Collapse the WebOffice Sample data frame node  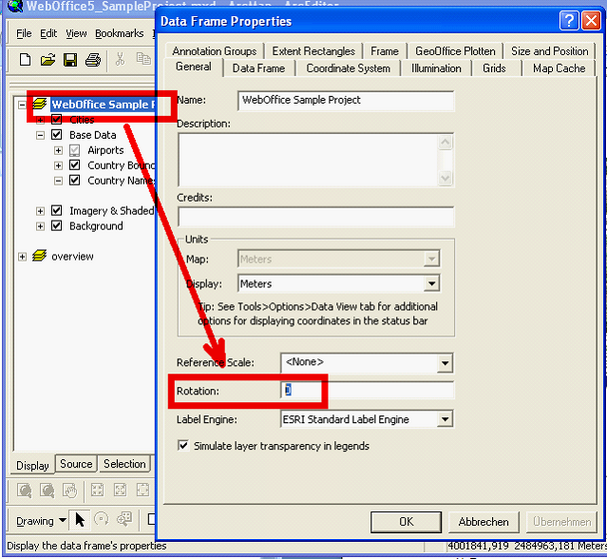pyautogui.click(x=22, y=105)
